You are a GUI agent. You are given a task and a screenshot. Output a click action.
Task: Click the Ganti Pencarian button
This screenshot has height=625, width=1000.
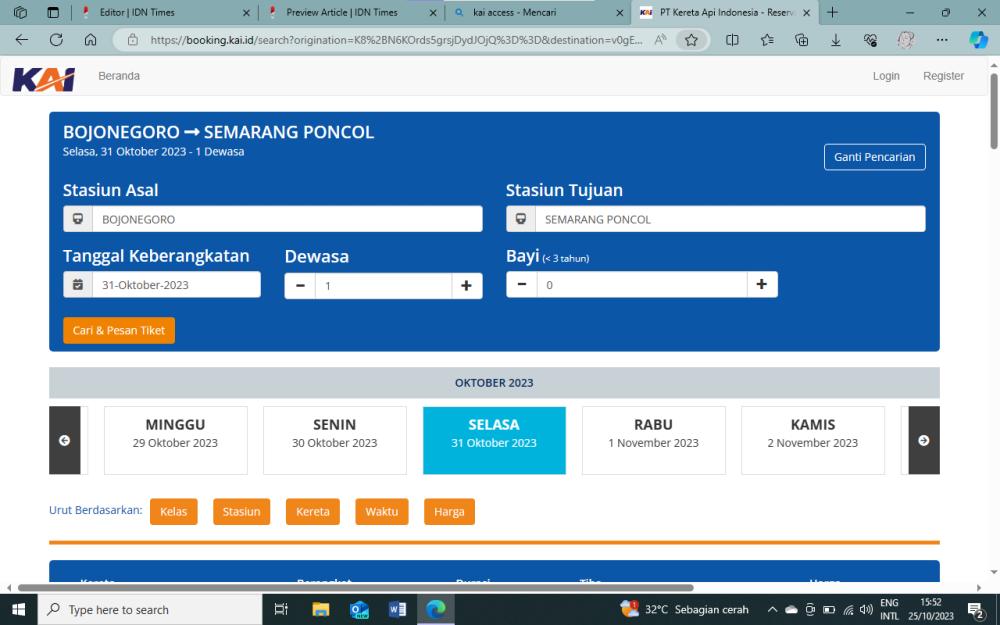(x=874, y=157)
